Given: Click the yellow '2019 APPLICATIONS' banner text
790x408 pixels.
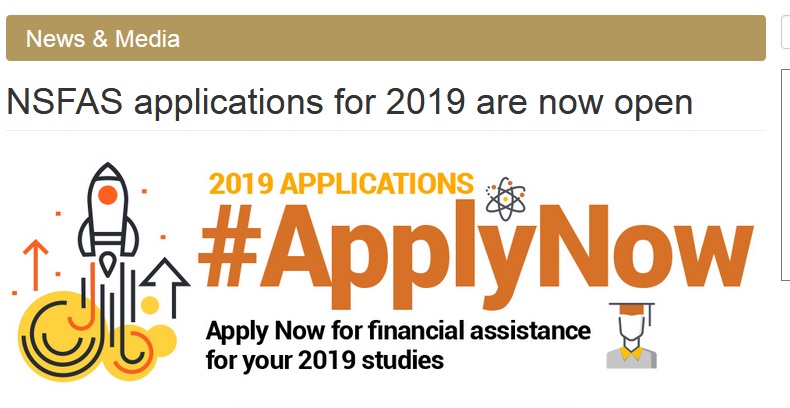Looking at the screenshot, I should 341,184.
